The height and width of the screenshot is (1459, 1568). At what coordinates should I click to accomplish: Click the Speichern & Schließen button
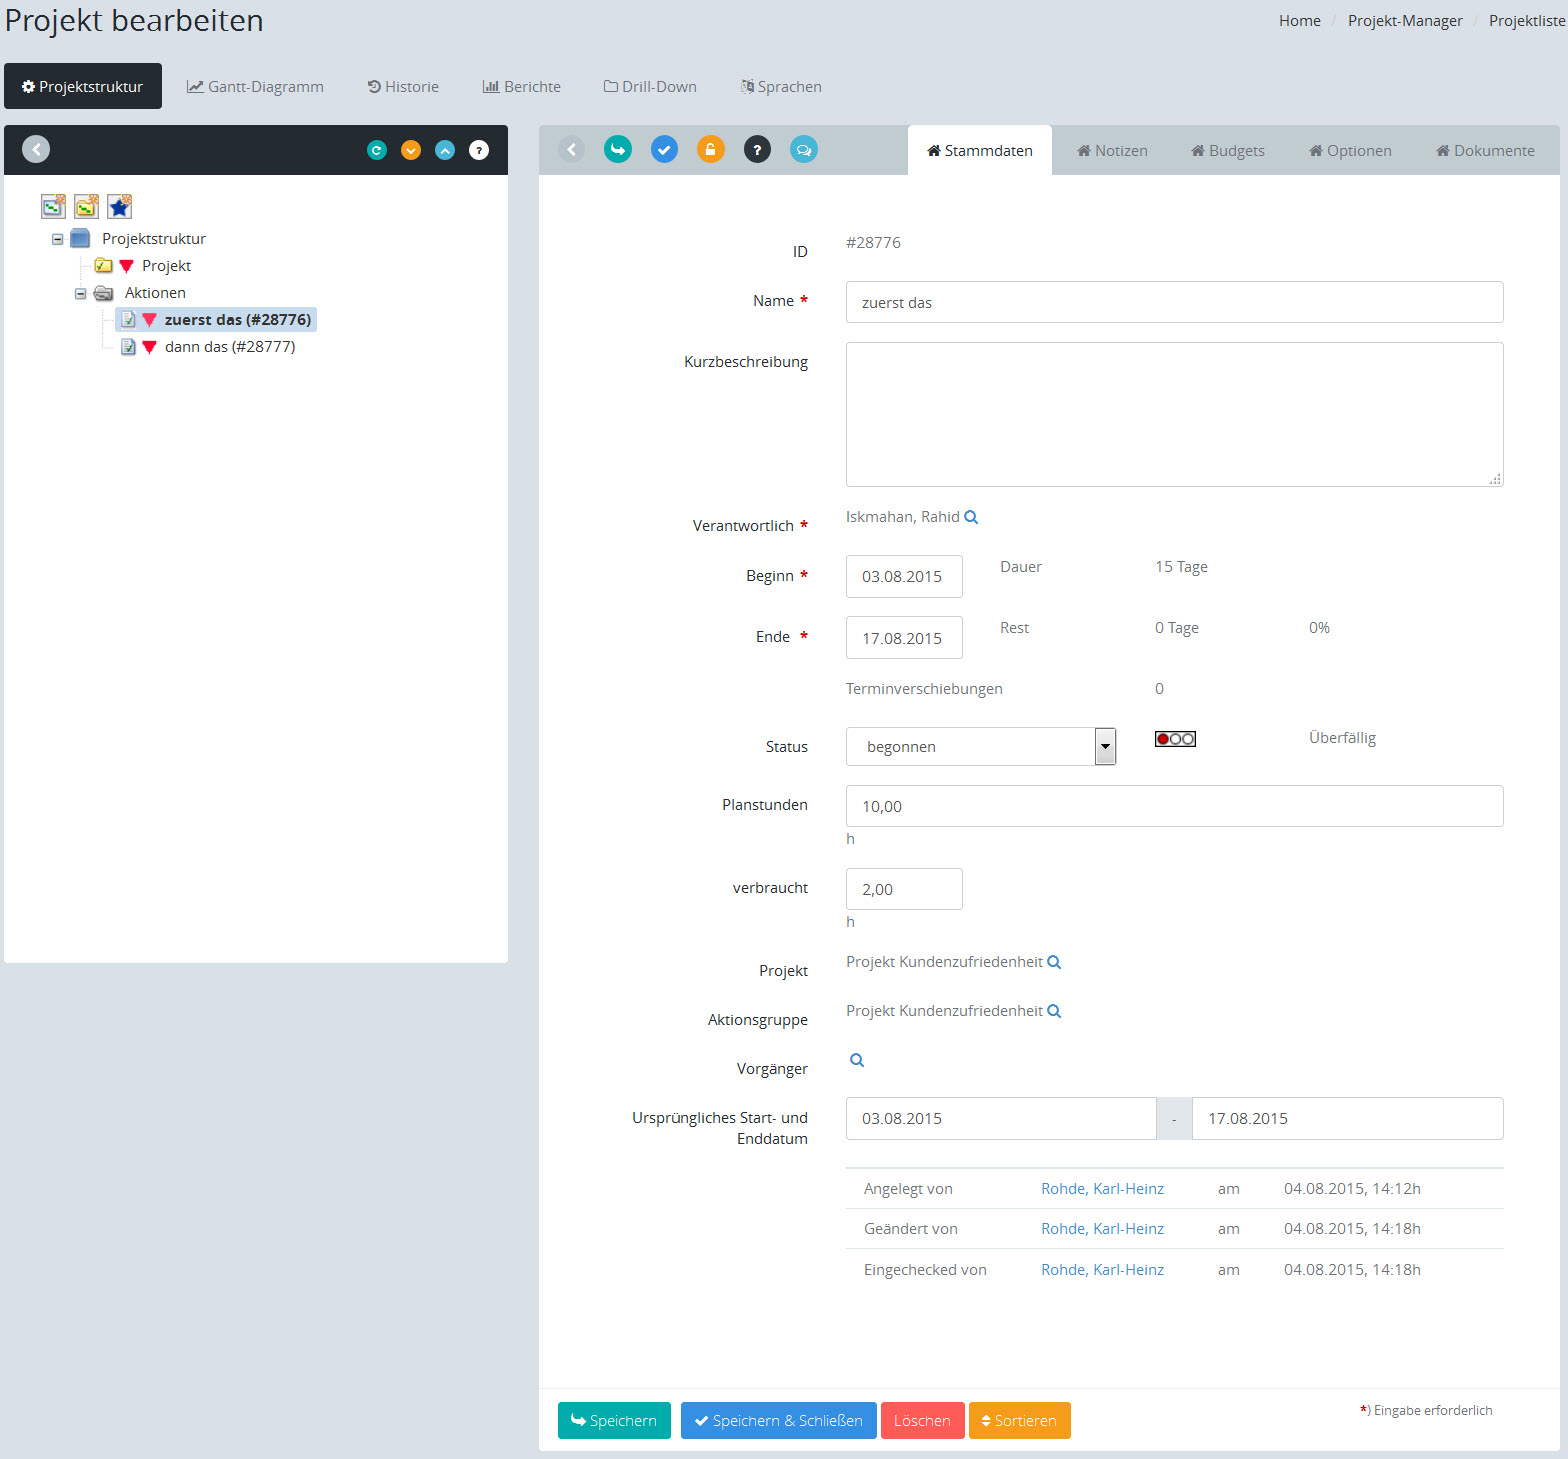(778, 1420)
